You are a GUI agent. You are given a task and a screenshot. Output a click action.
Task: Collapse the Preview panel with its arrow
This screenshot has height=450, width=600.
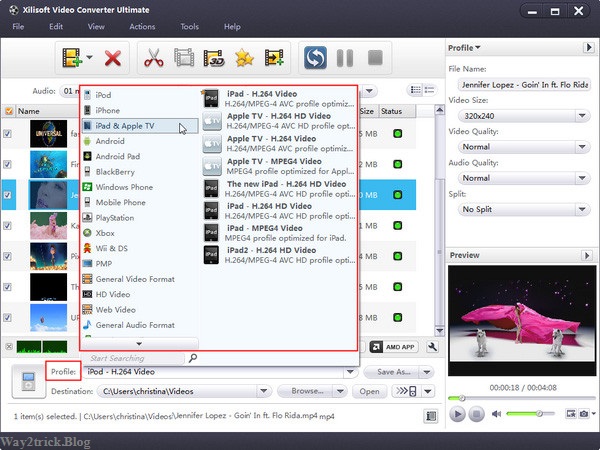pyautogui.click(x=587, y=255)
